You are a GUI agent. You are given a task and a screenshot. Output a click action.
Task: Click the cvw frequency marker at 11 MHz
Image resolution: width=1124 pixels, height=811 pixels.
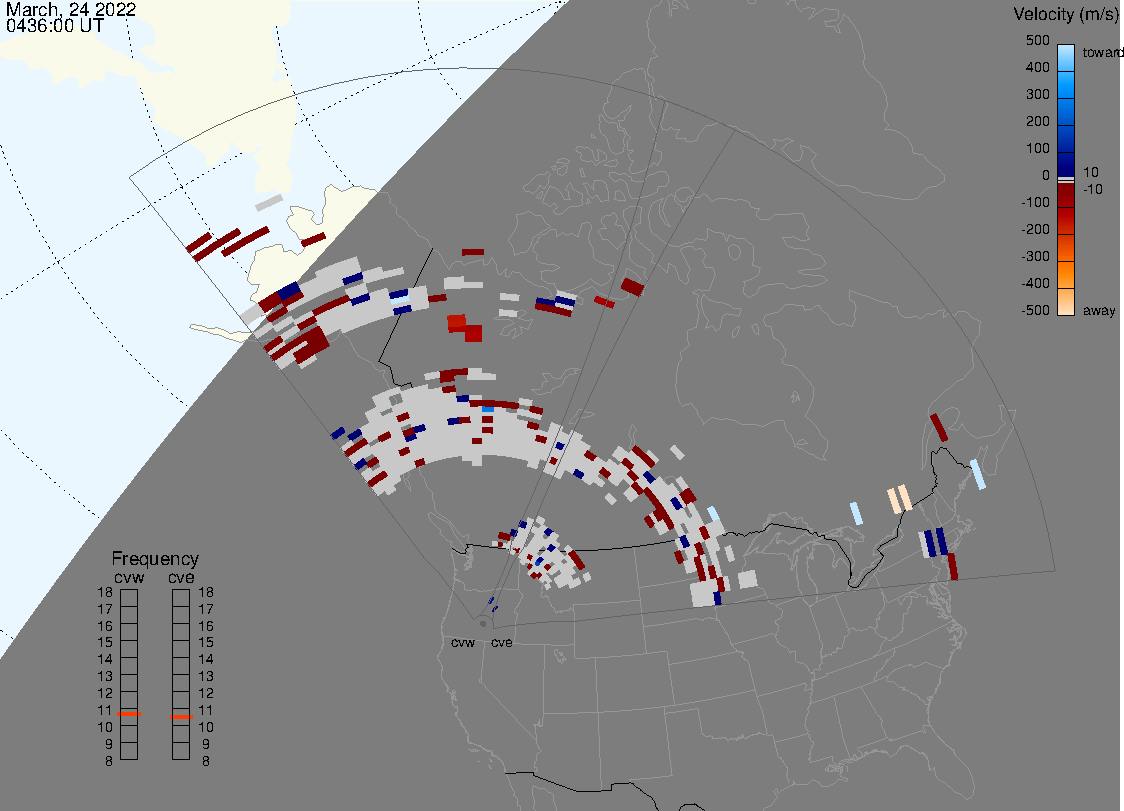tap(129, 713)
